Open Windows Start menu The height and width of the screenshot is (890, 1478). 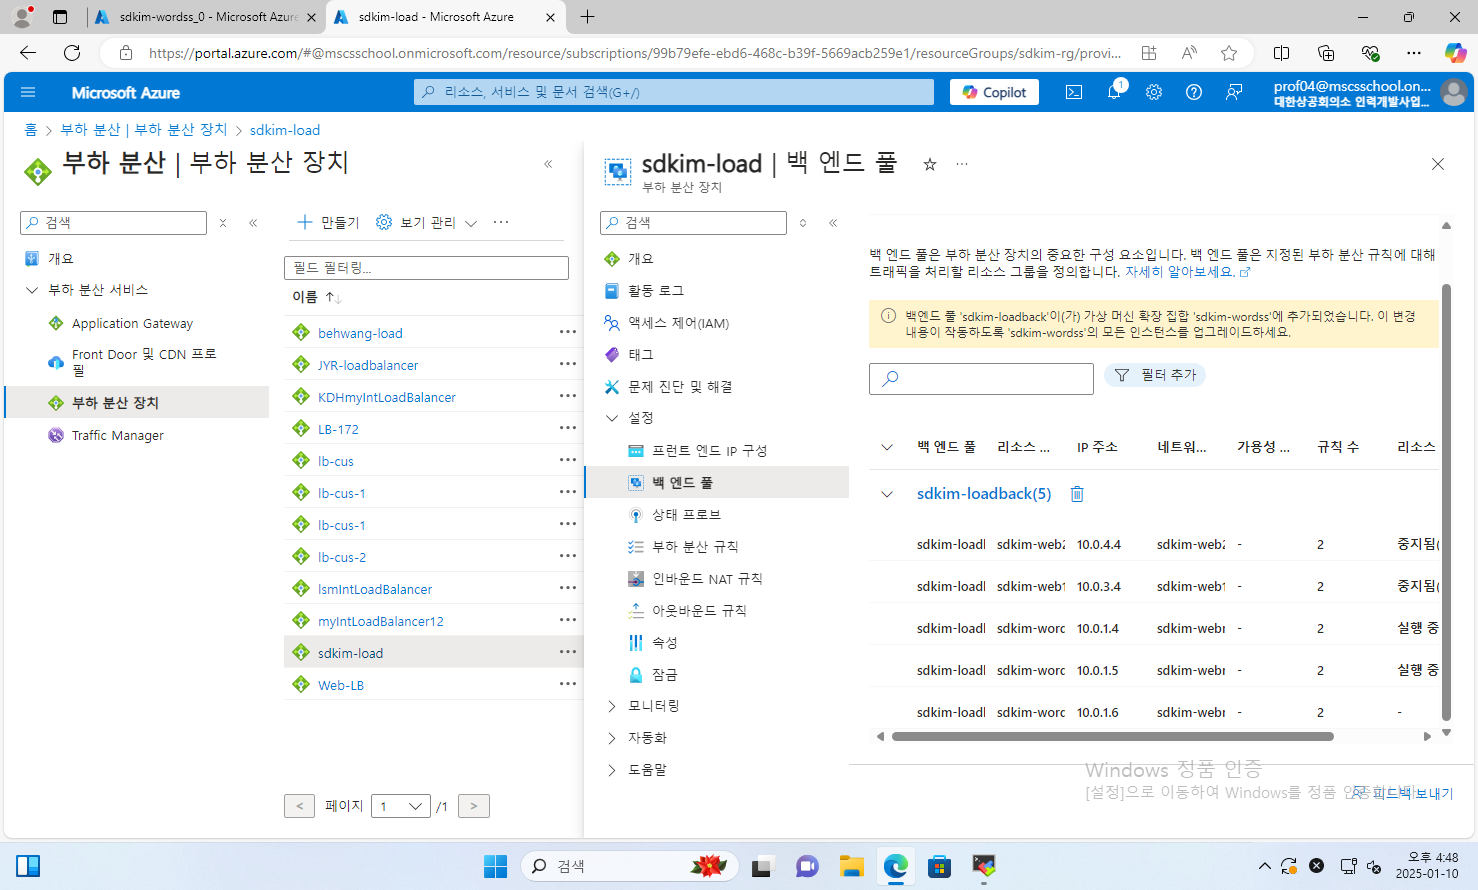coord(495,866)
